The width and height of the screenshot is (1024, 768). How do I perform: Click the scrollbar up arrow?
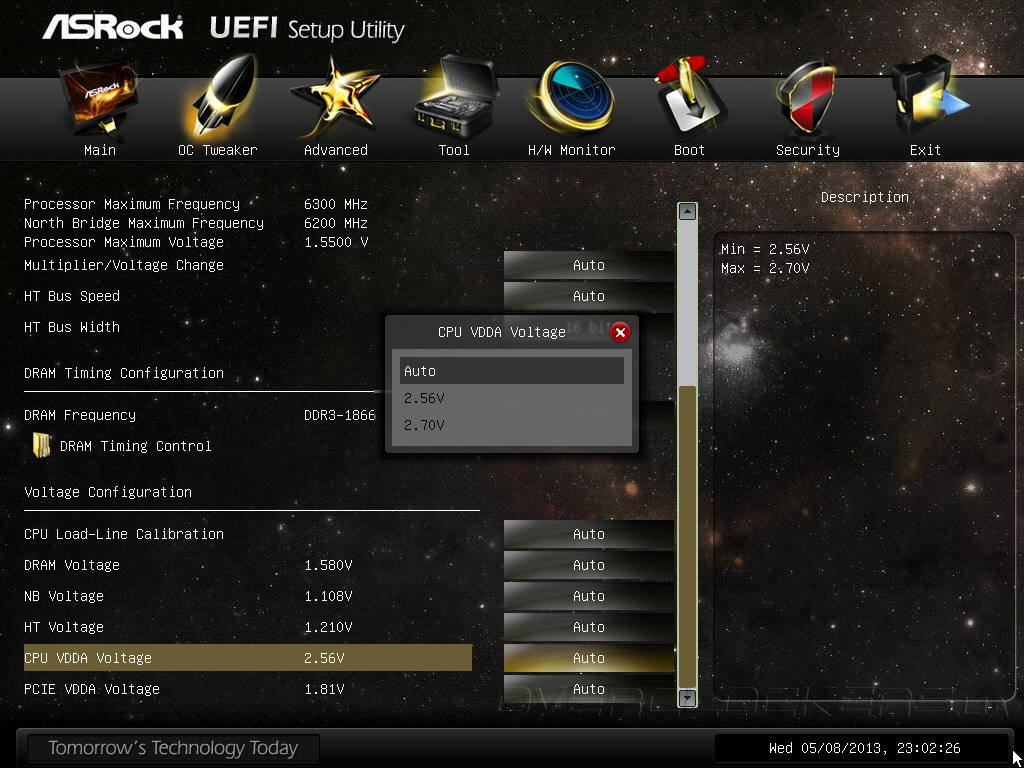click(687, 212)
